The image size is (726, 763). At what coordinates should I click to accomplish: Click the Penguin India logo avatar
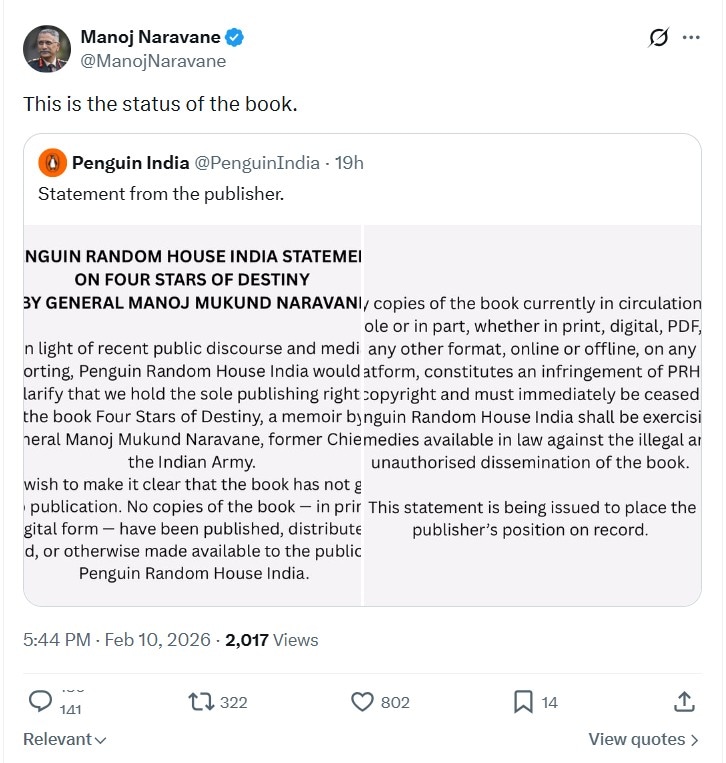(x=51, y=162)
